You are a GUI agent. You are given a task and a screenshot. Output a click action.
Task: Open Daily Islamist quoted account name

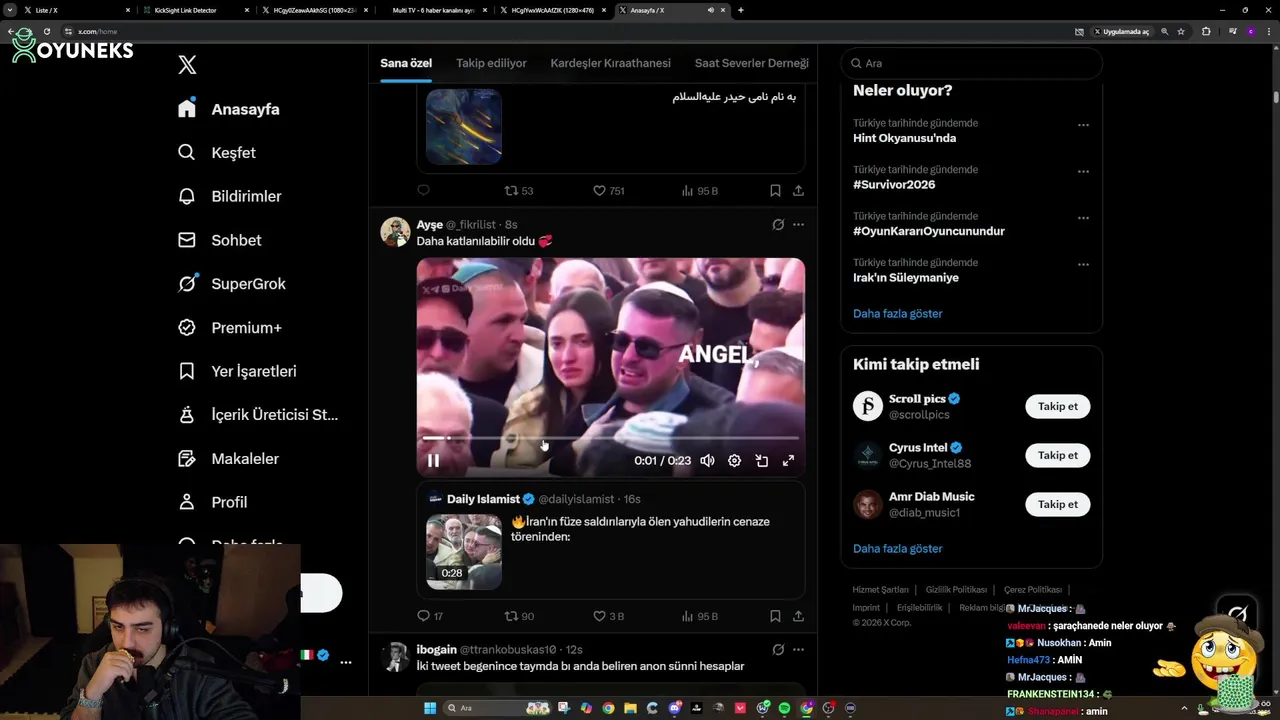click(483, 499)
